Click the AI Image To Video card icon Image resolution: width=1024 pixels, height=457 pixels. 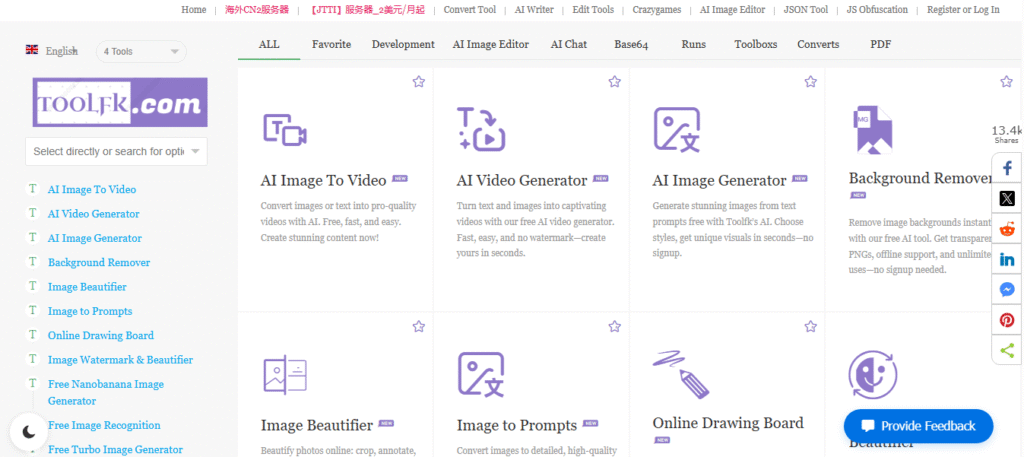point(284,130)
